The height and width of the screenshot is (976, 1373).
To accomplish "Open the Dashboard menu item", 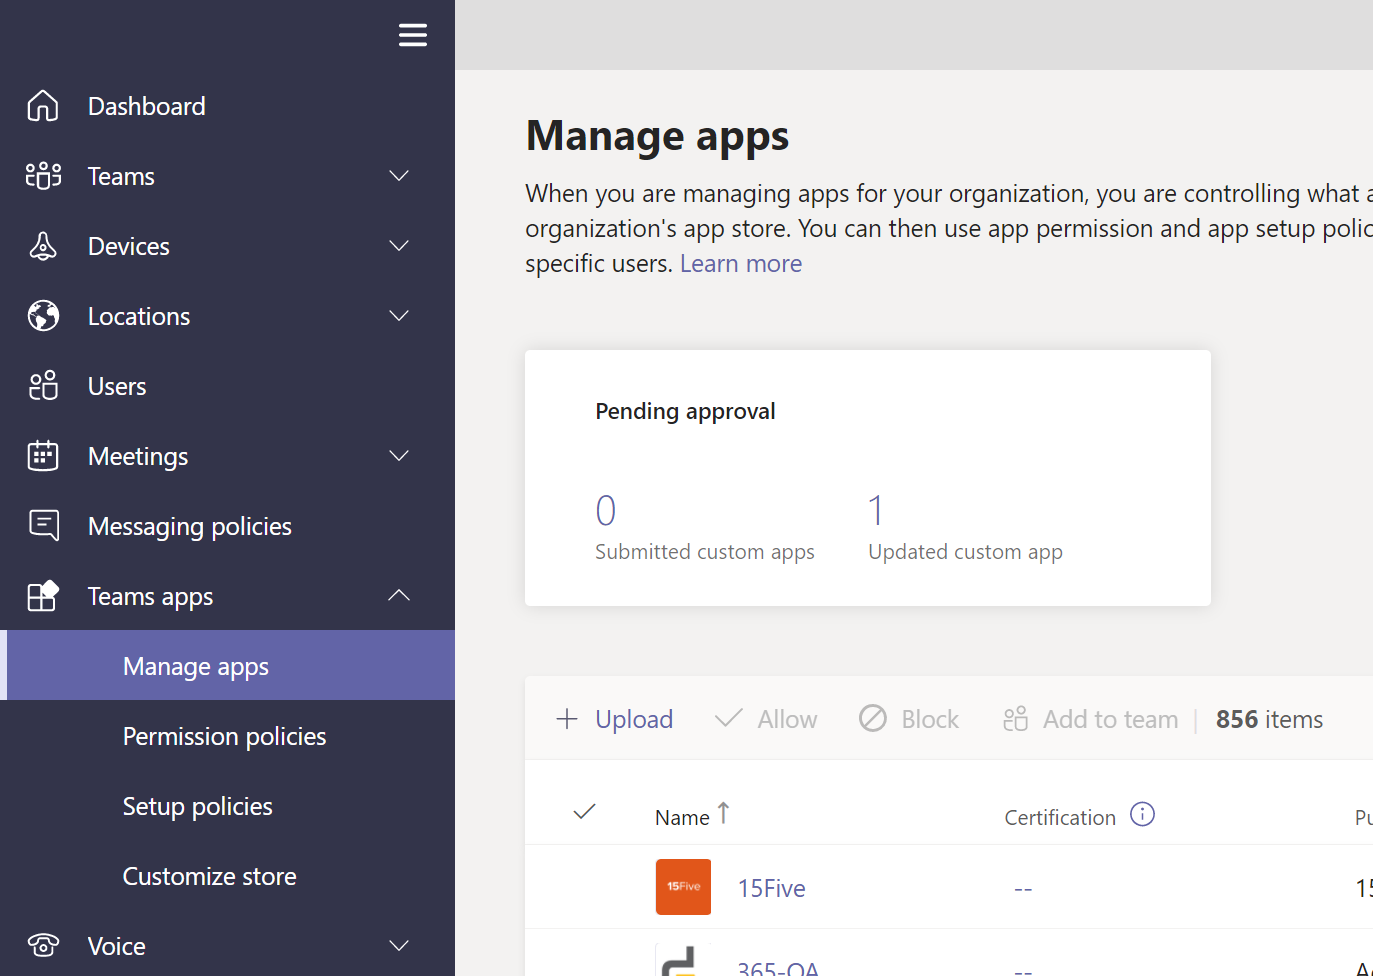I will (x=227, y=106).
